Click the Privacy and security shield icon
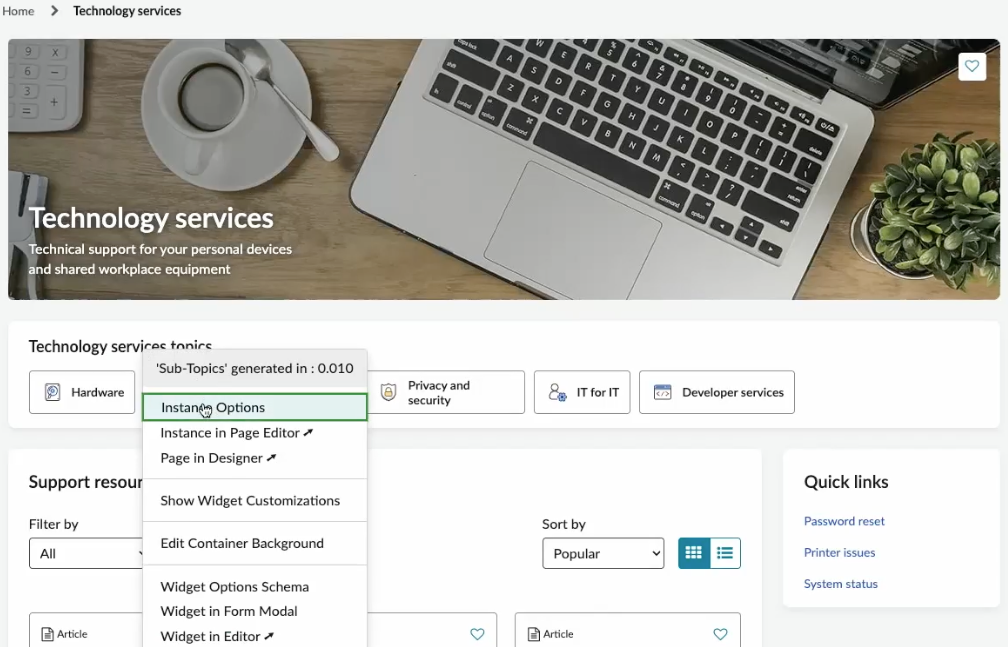This screenshot has width=1008, height=647. 388,392
